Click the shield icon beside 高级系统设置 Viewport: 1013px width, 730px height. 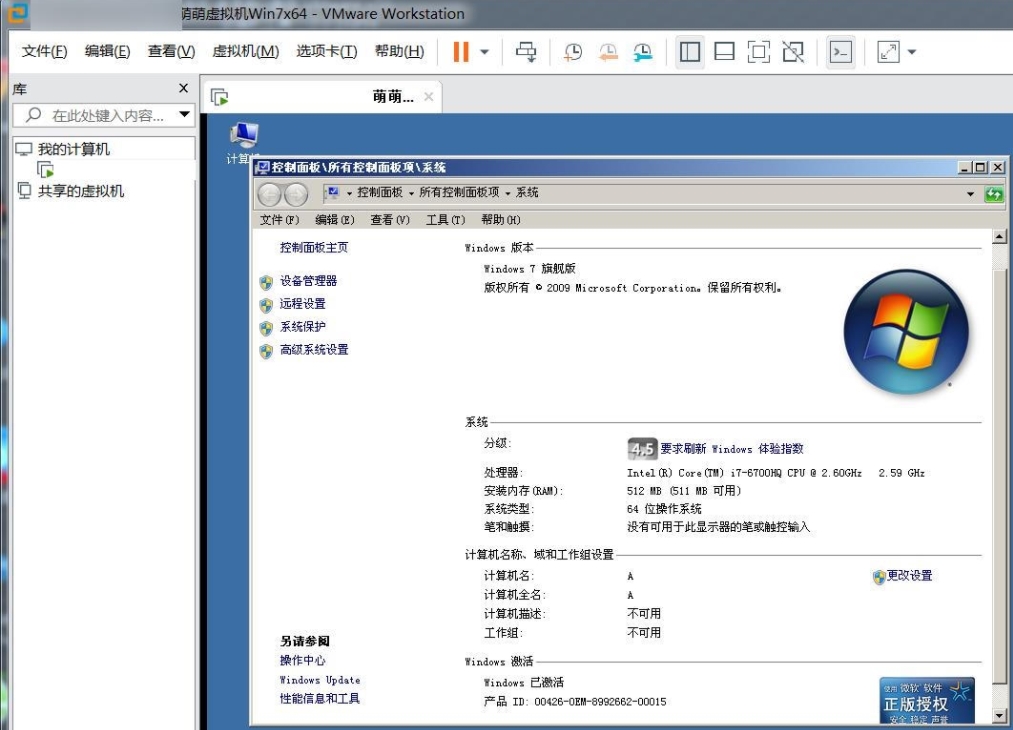(x=266, y=351)
